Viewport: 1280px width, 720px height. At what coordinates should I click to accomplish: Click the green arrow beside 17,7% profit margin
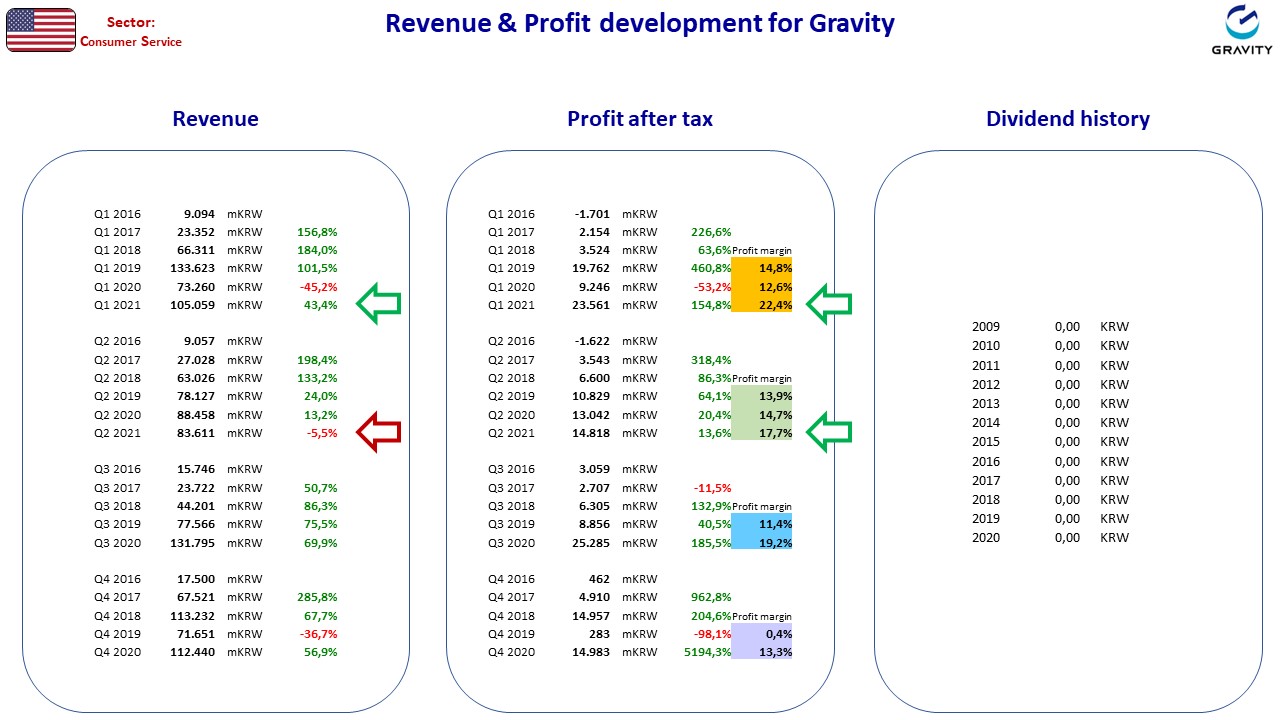829,432
